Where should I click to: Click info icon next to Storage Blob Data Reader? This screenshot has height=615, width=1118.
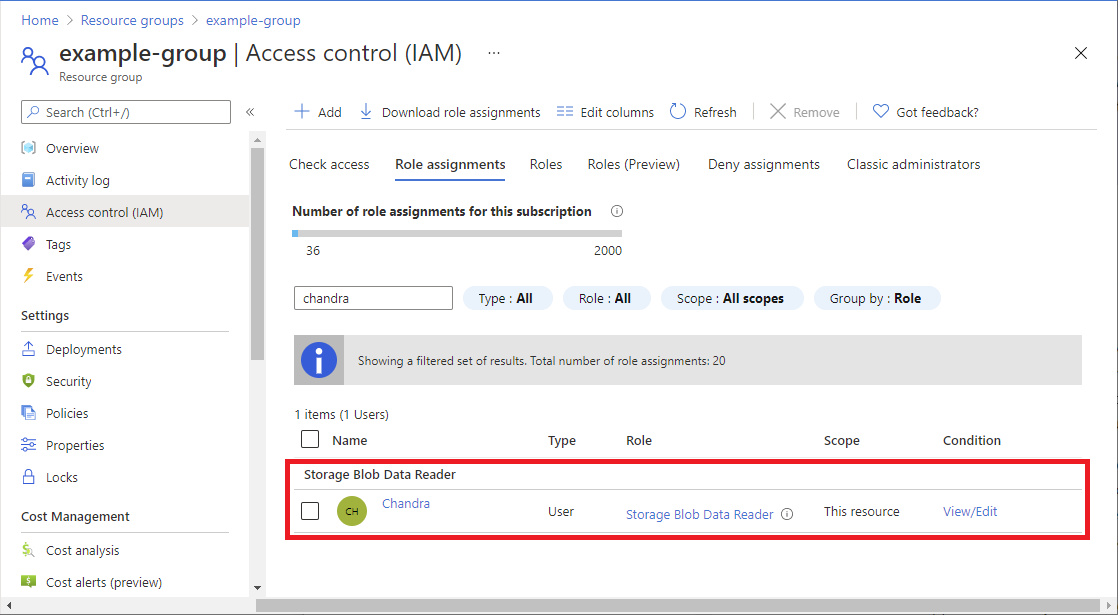[787, 514]
